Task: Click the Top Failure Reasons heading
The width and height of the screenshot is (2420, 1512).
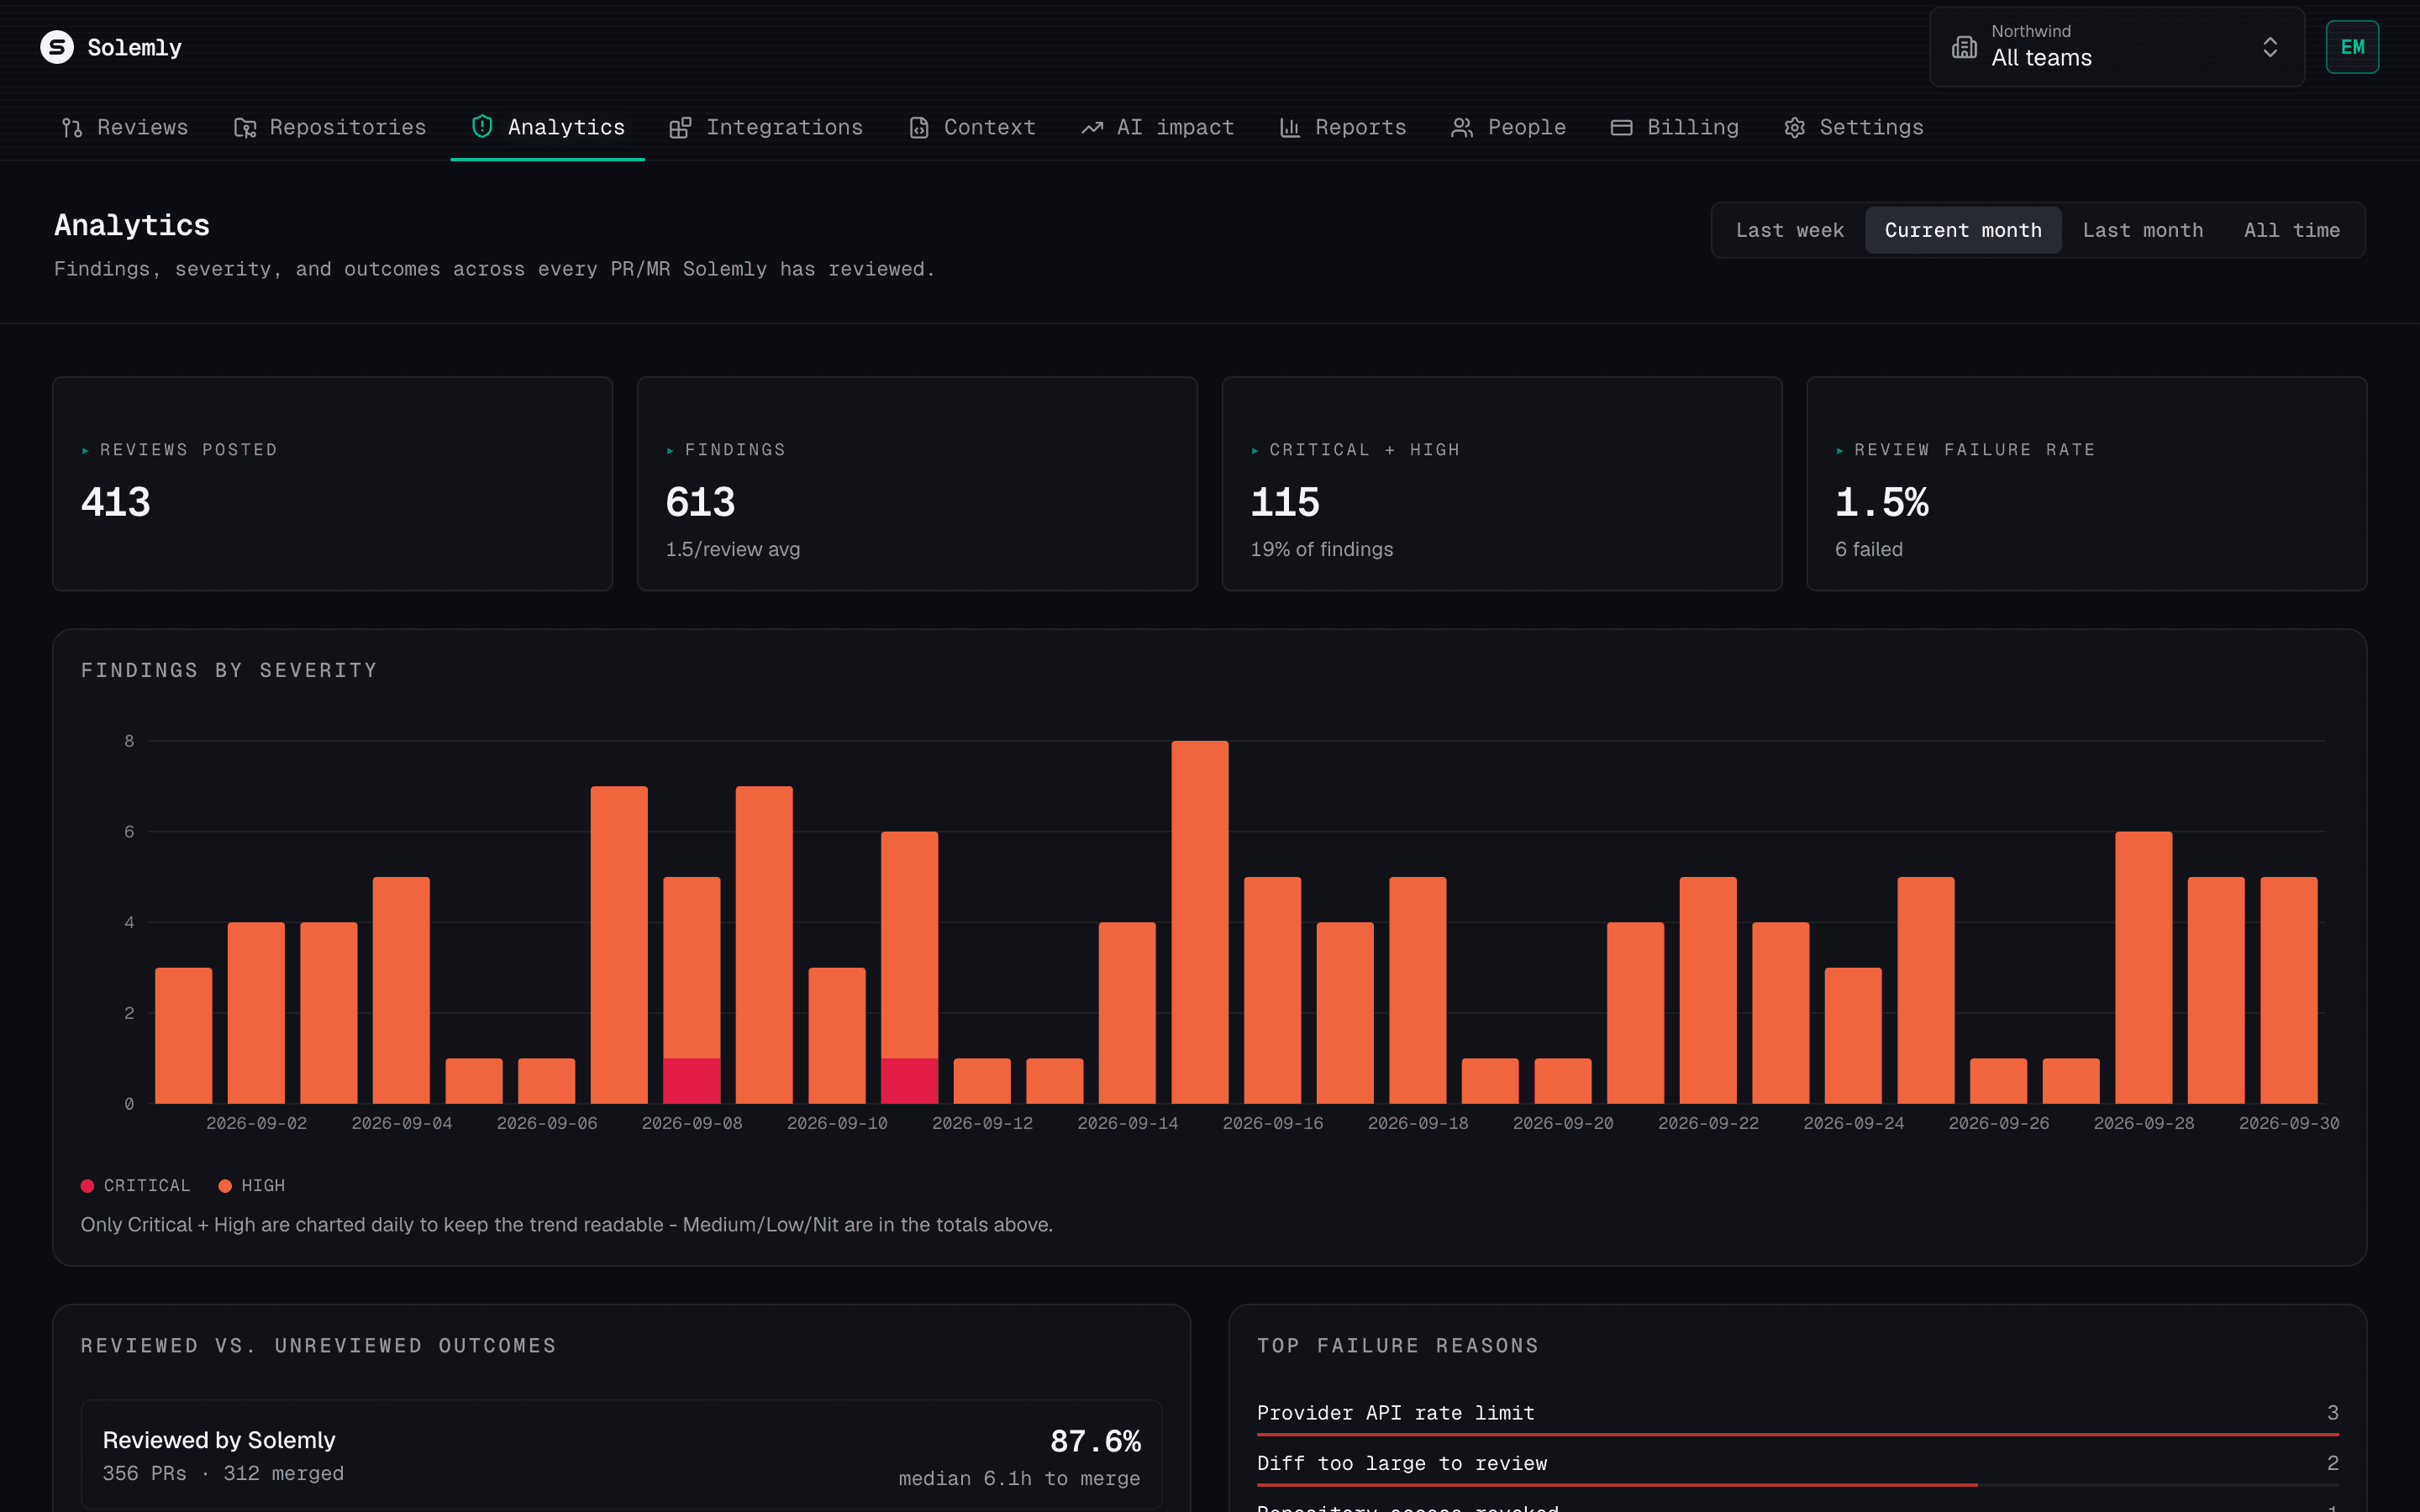Action: (1397, 1346)
